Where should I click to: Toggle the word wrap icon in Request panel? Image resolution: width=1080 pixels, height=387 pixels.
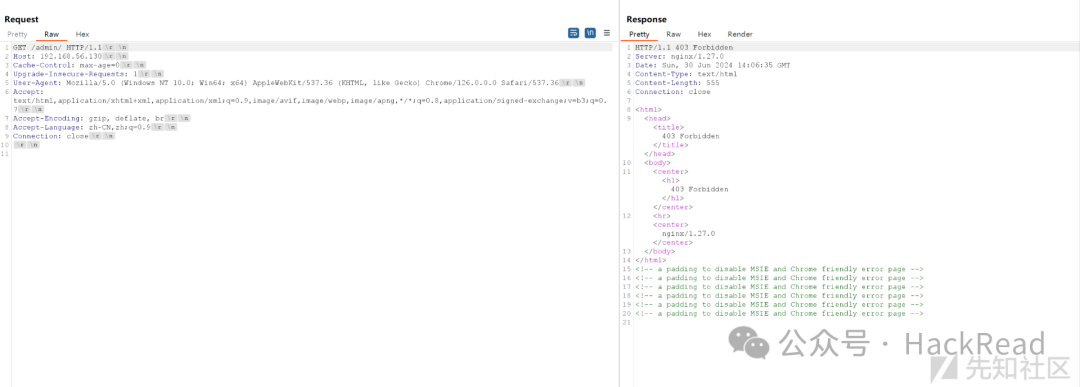pos(573,33)
